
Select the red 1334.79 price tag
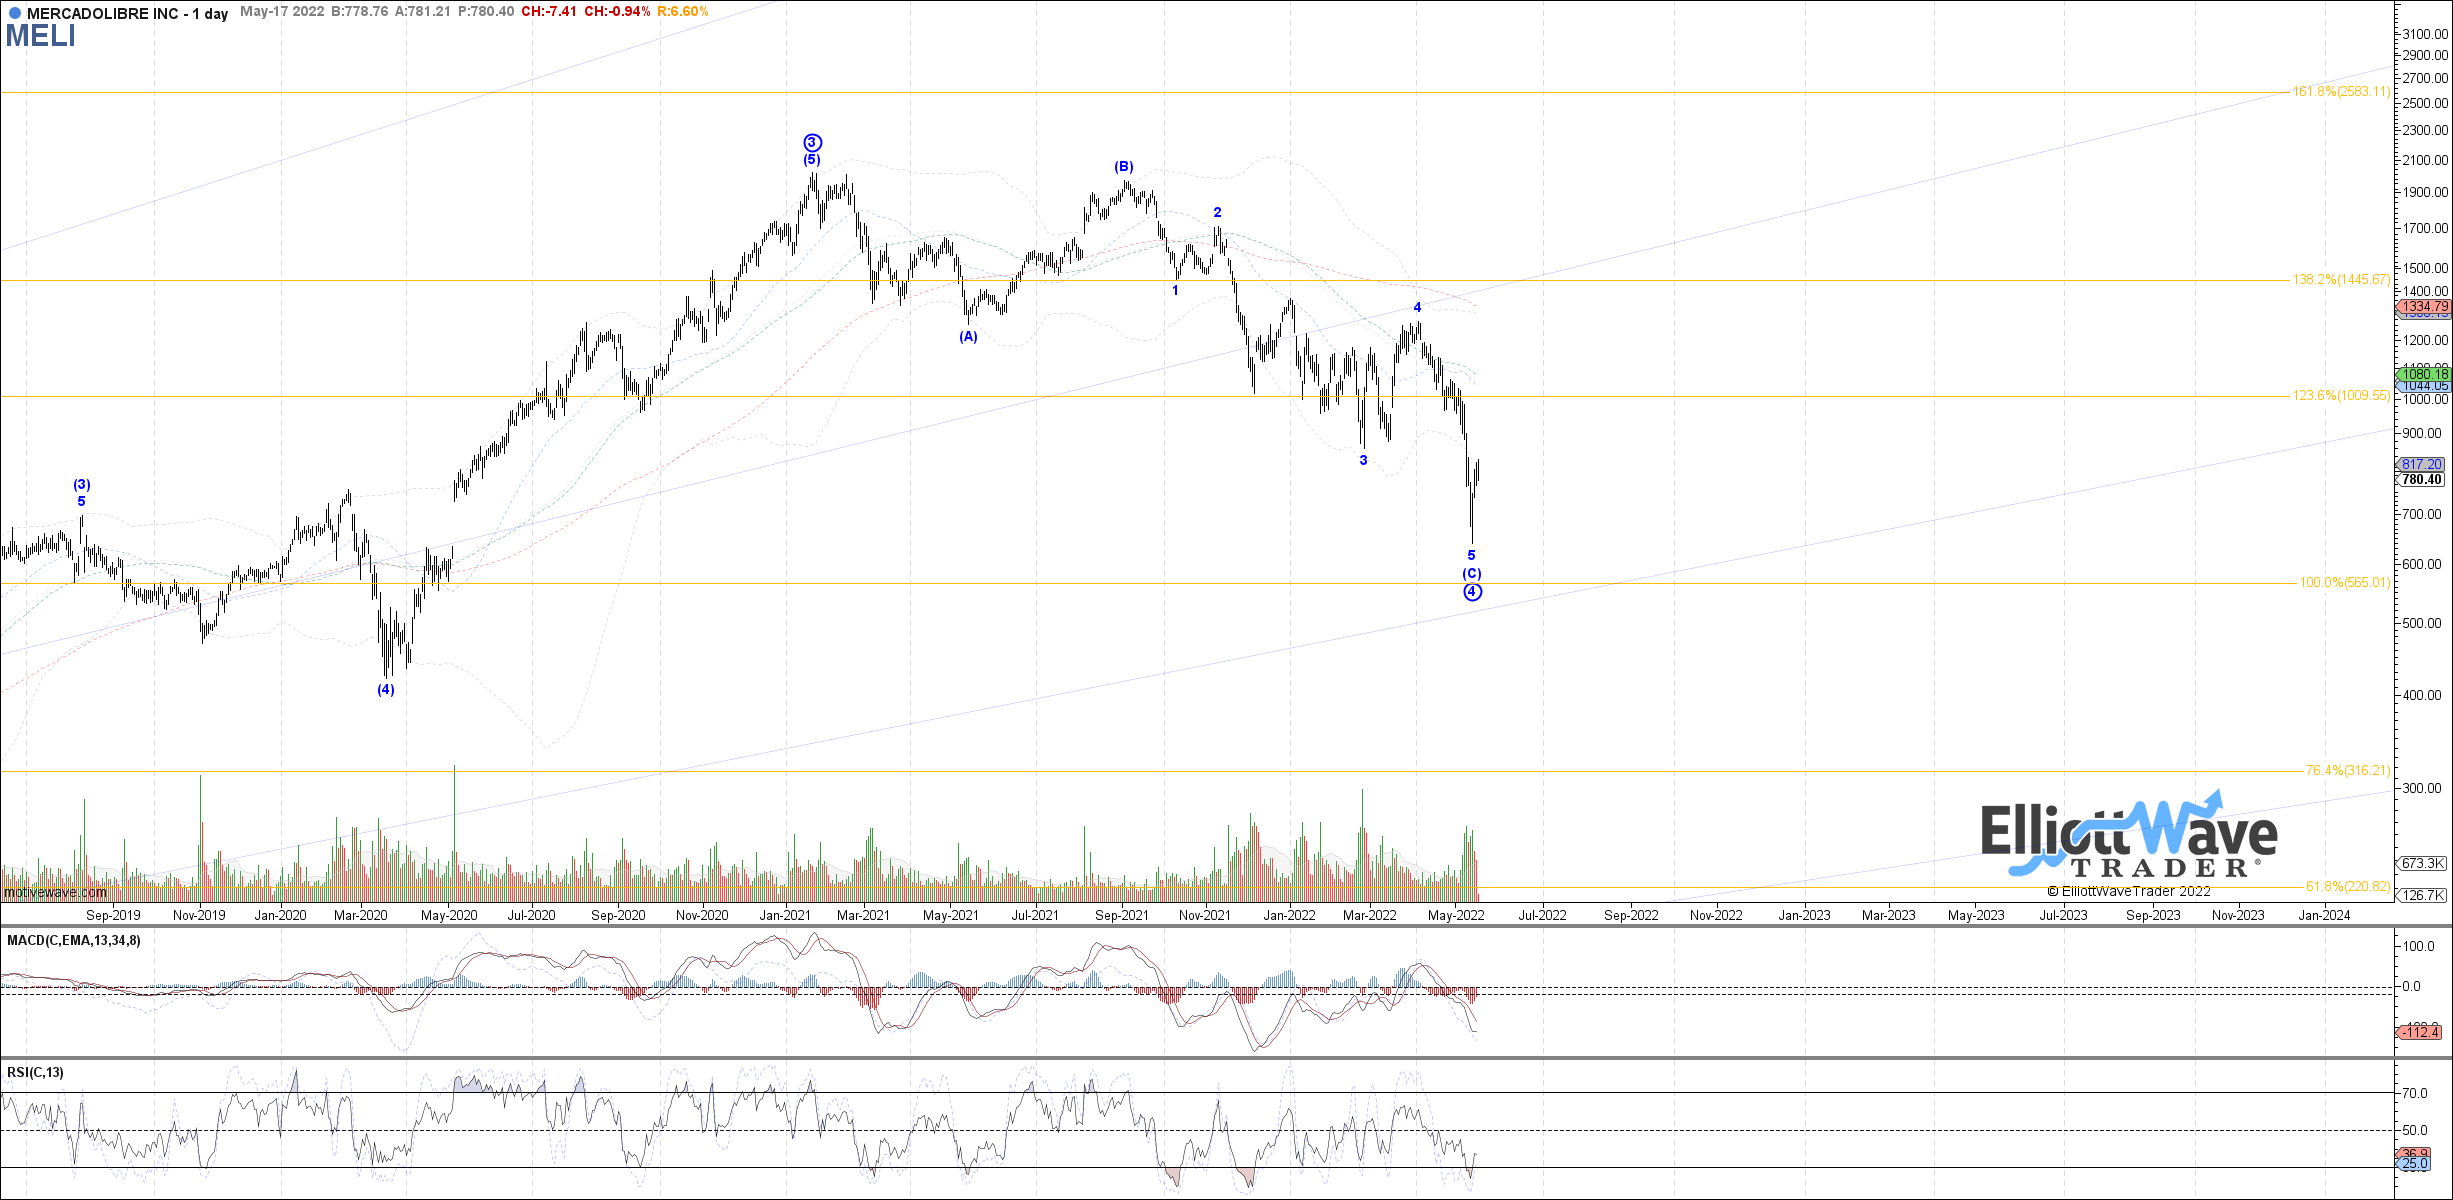(x=2425, y=307)
